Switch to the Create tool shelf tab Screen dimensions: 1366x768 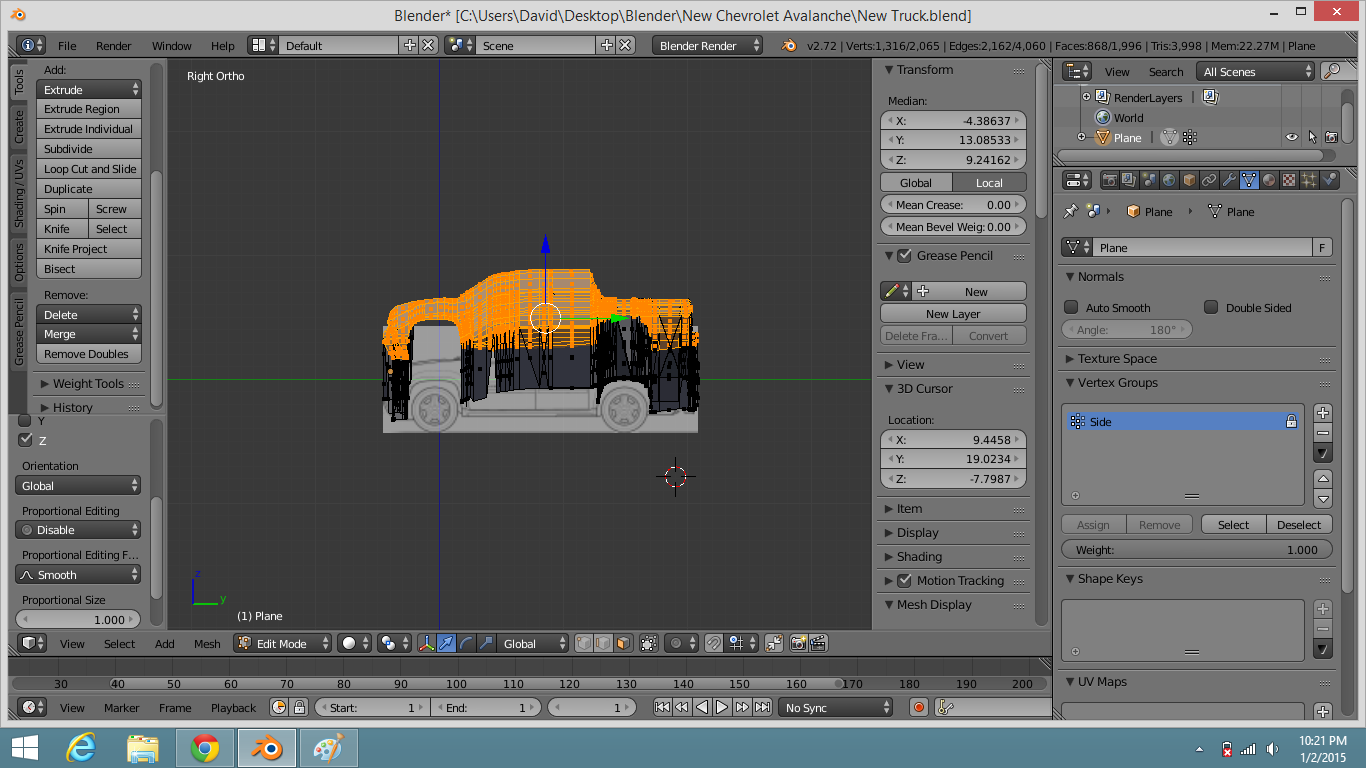pos(19,125)
